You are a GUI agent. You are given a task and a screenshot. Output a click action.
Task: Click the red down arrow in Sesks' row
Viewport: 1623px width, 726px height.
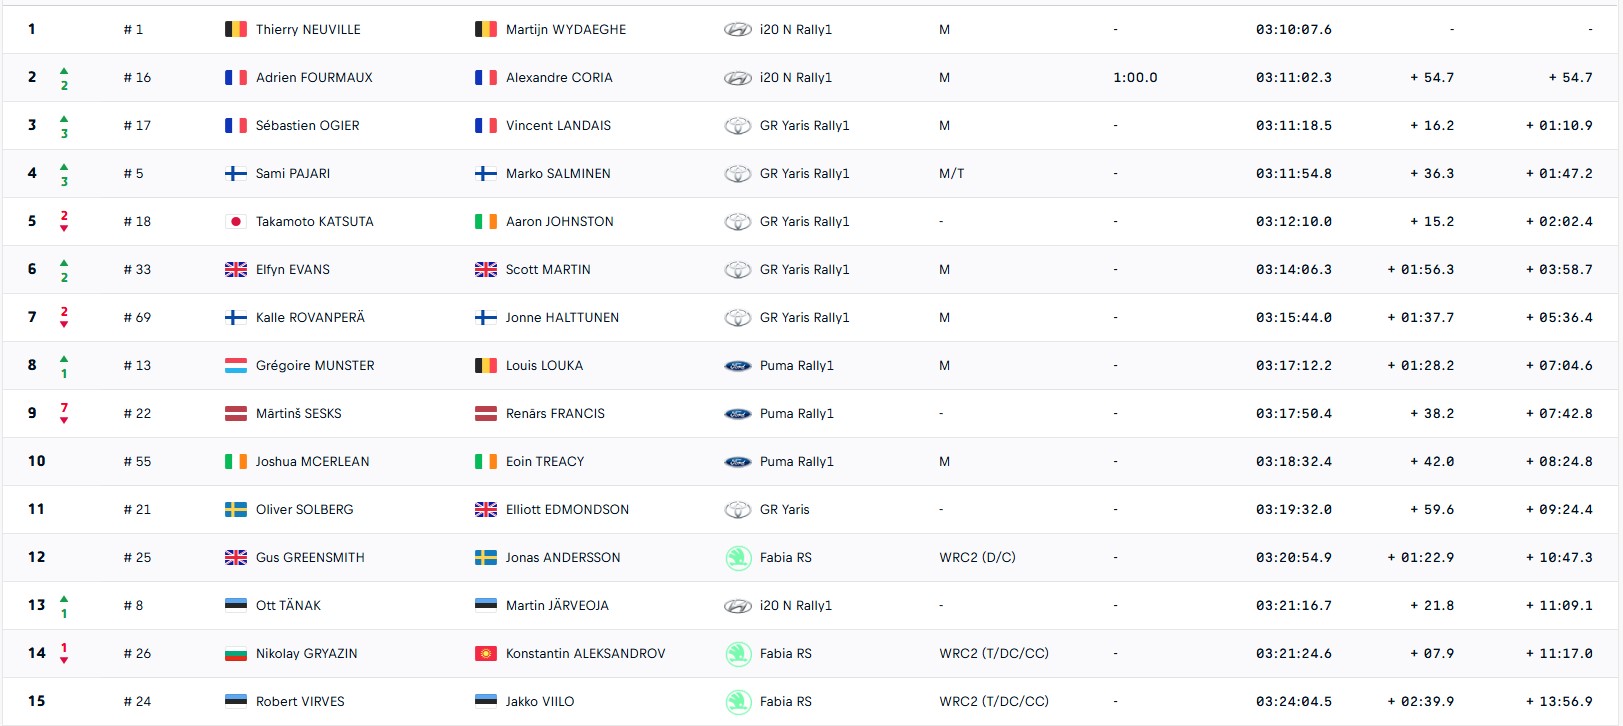pyautogui.click(x=64, y=420)
